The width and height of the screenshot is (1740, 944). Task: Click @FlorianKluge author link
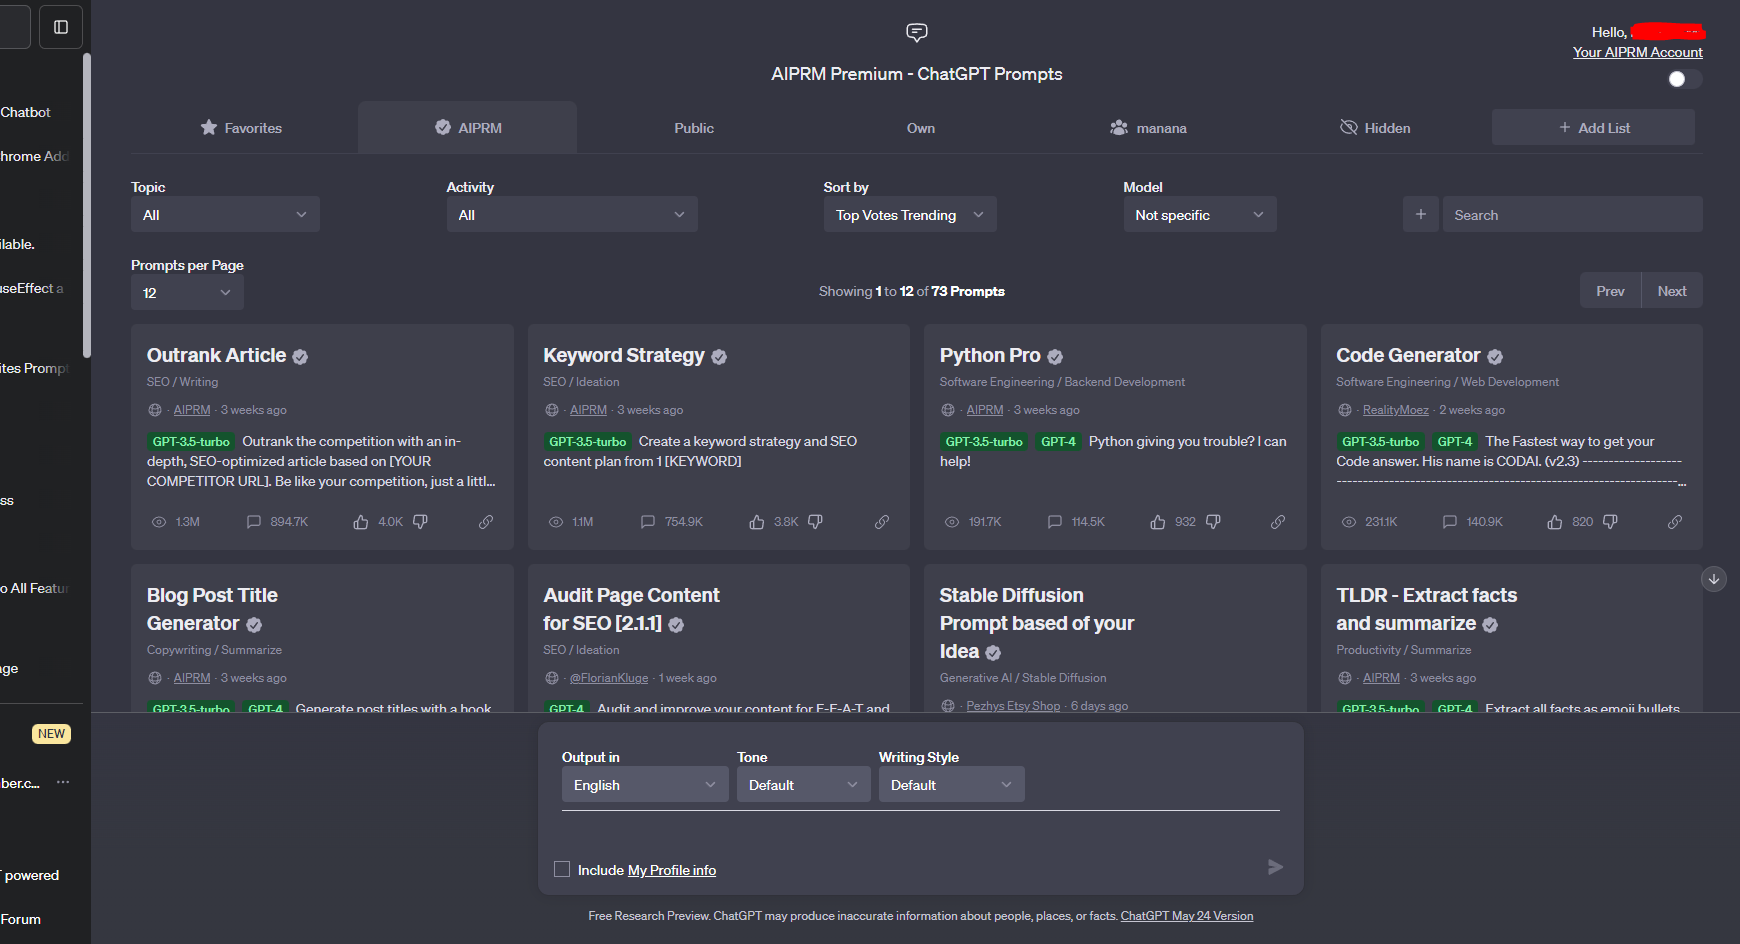tap(609, 678)
